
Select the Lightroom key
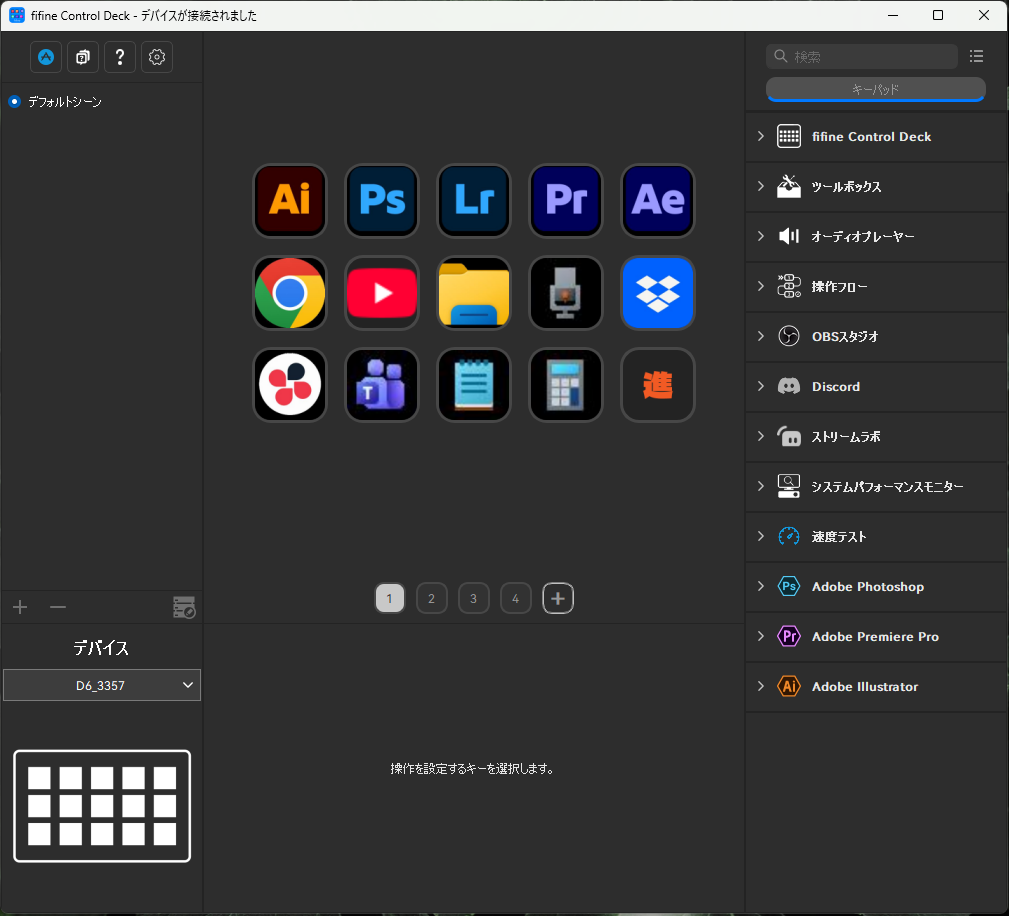pos(474,200)
